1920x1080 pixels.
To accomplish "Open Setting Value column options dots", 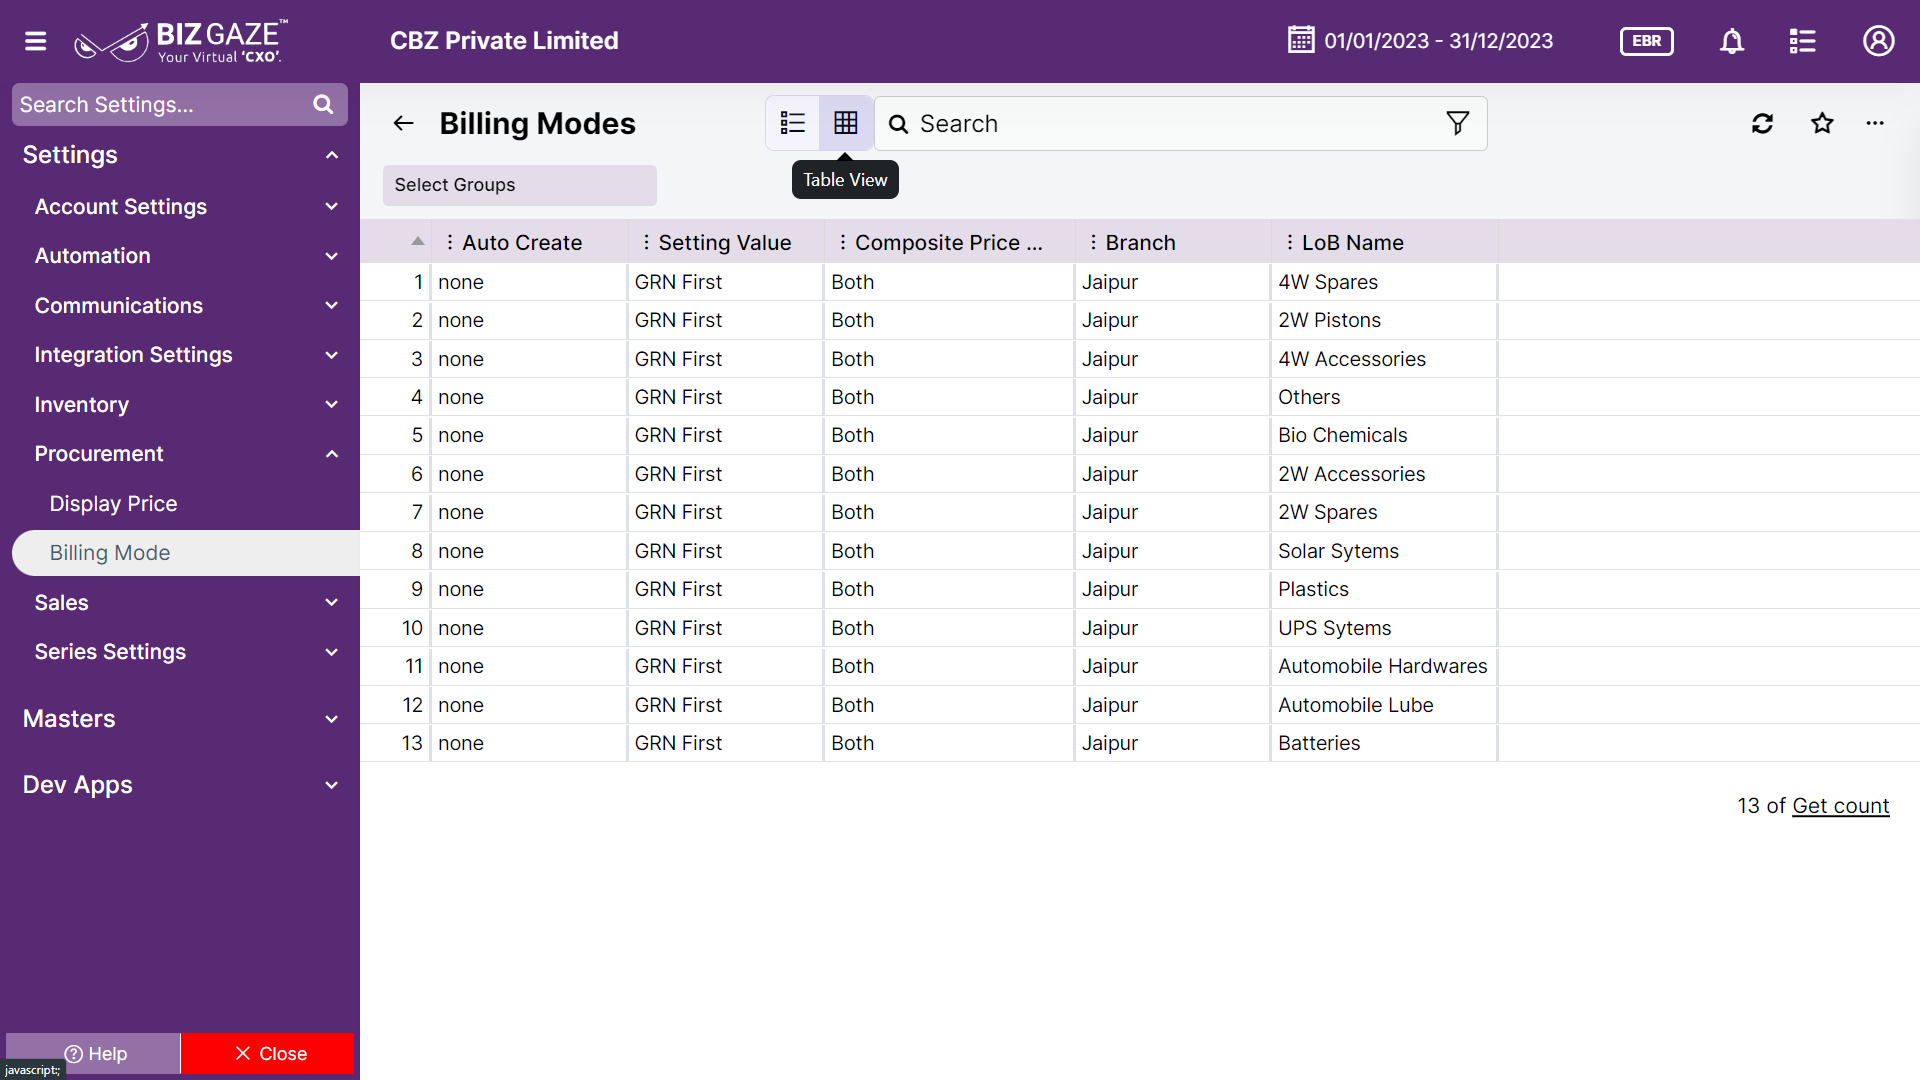I will pos(646,242).
